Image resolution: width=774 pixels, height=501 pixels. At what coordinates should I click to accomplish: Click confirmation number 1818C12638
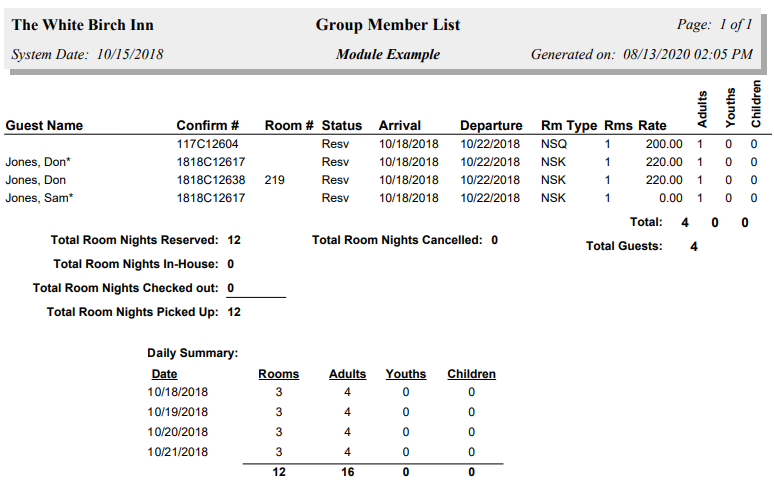(x=211, y=180)
